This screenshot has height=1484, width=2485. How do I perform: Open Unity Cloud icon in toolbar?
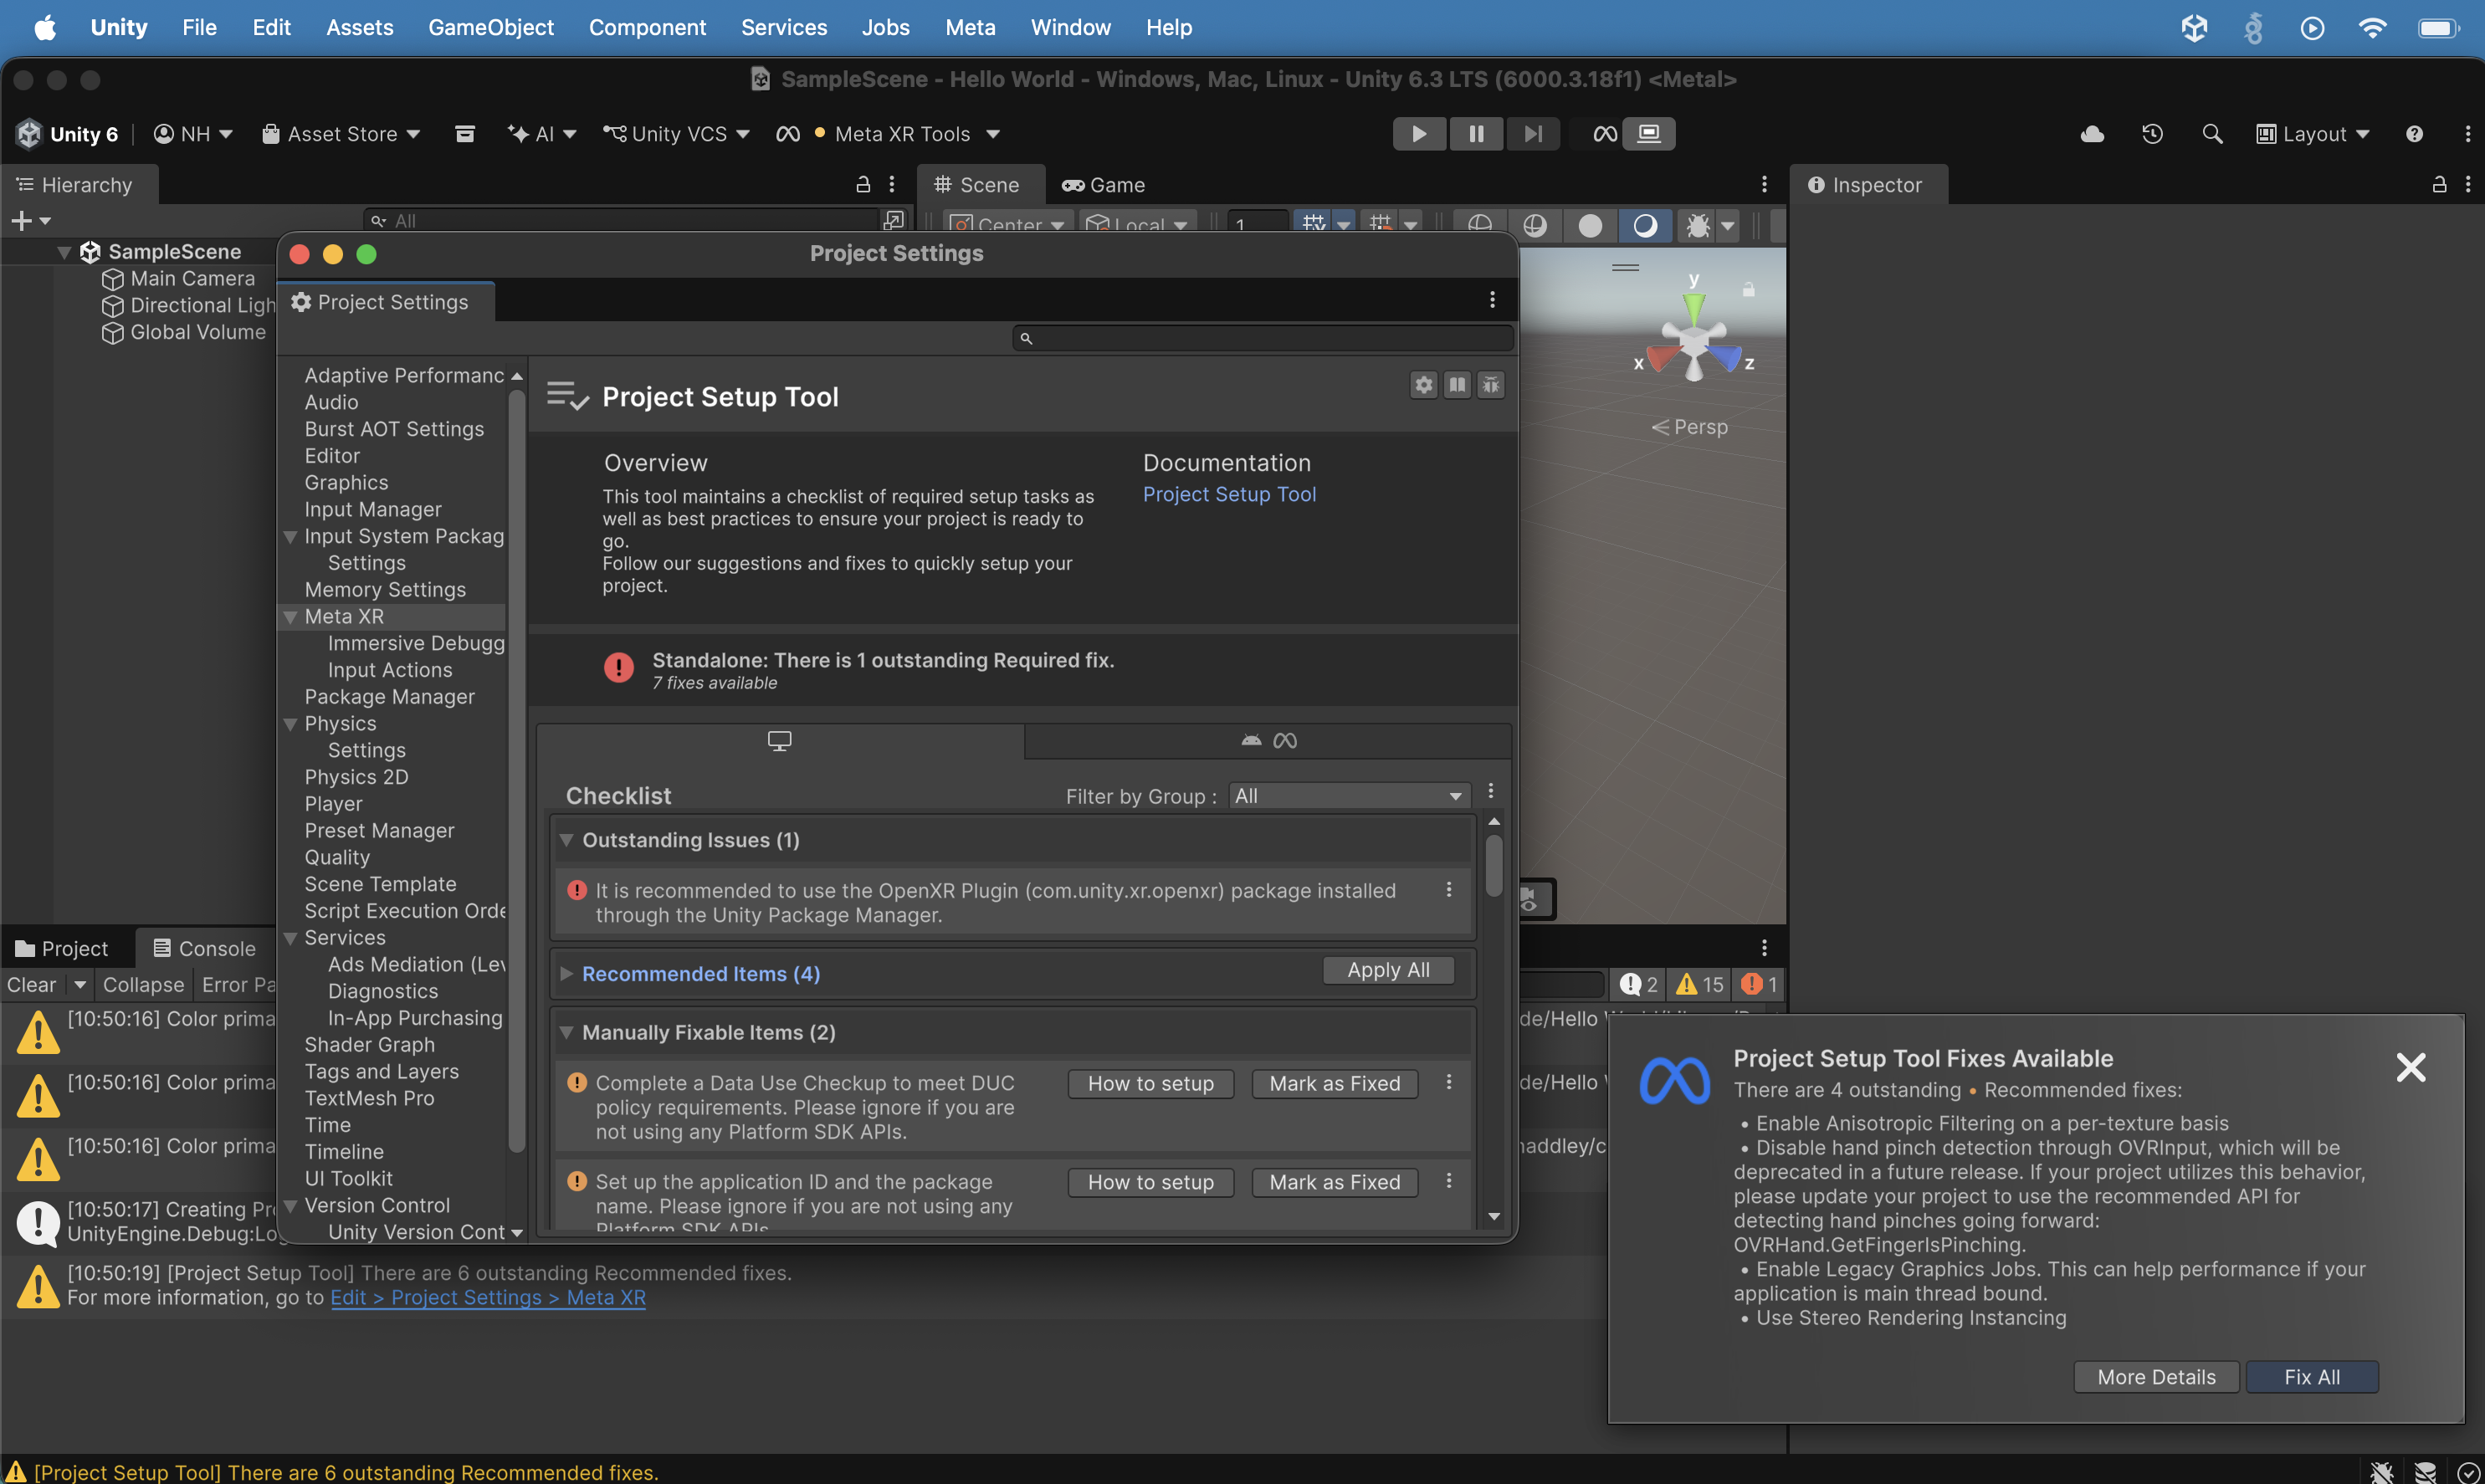click(2092, 134)
